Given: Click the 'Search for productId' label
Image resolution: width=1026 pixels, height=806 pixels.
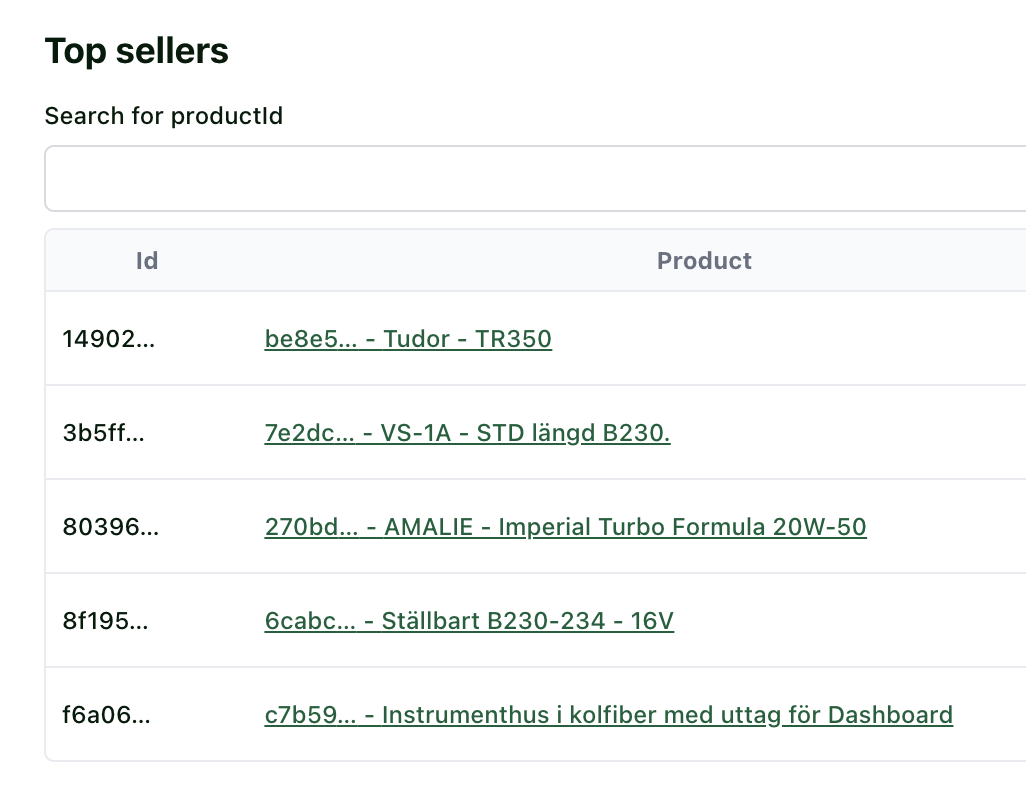Looking at the screenshot, I should coord(164,116).
